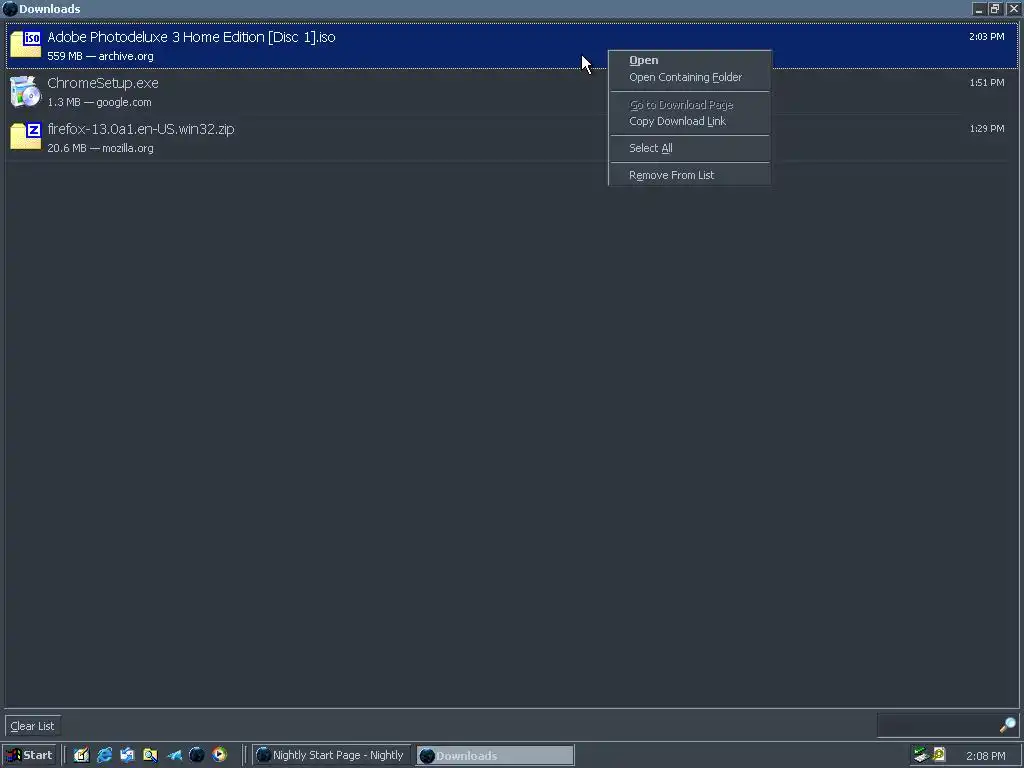Click the 2:03 PM download time

coord(987,37)
